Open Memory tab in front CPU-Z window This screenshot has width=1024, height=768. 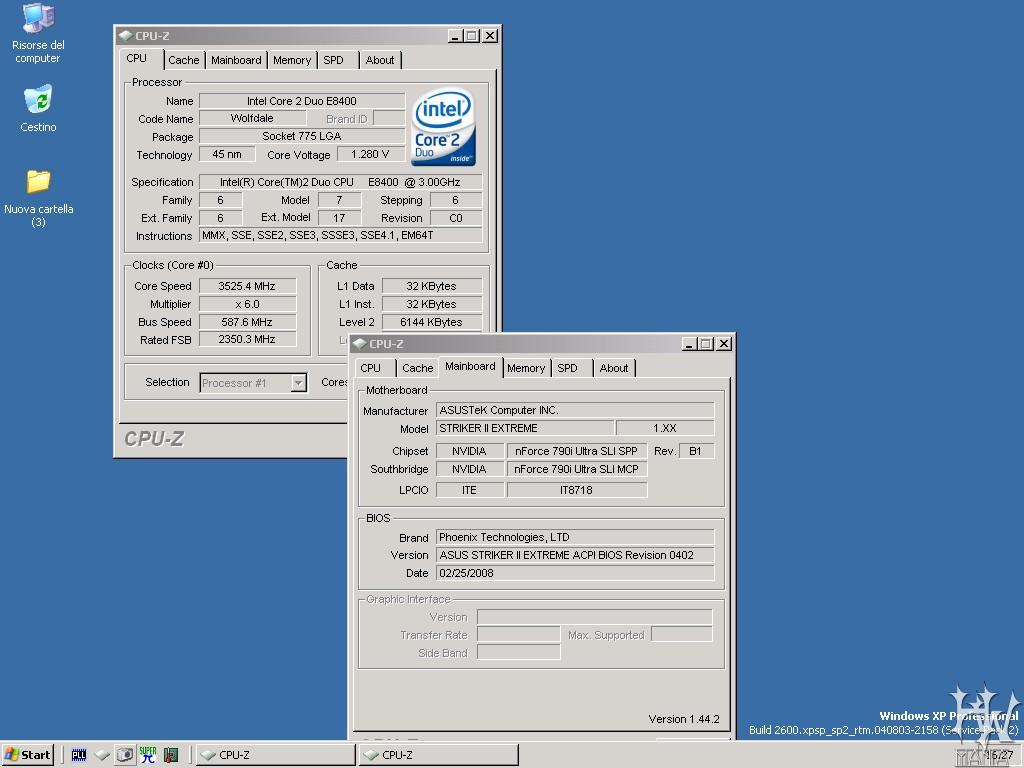click(526, 368)
